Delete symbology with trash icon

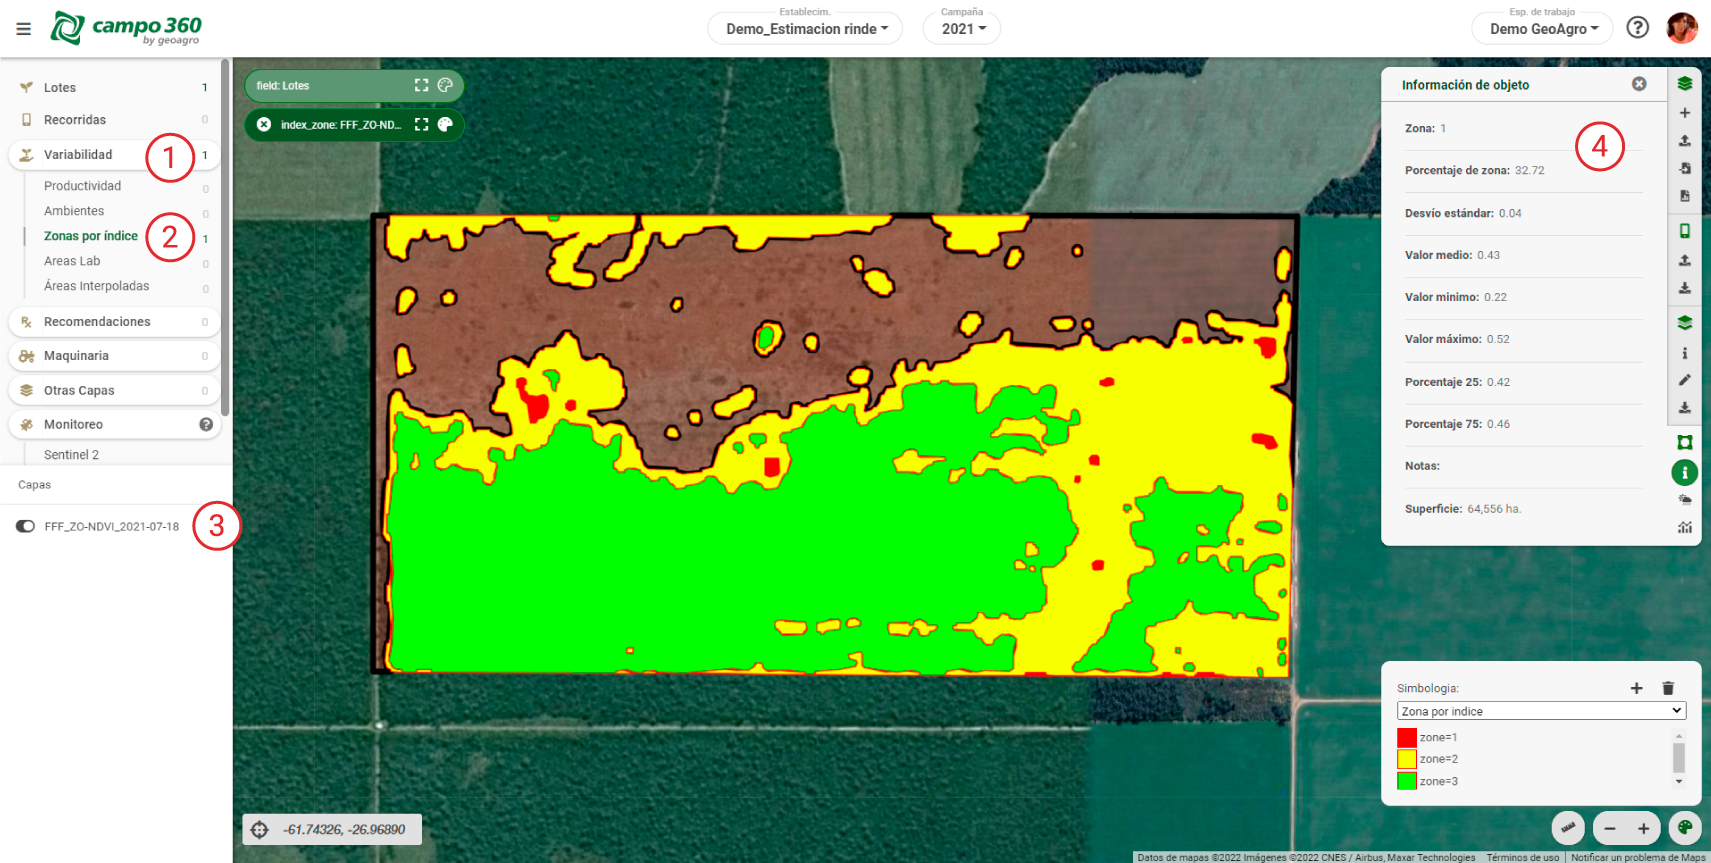tap(1668, 688)
